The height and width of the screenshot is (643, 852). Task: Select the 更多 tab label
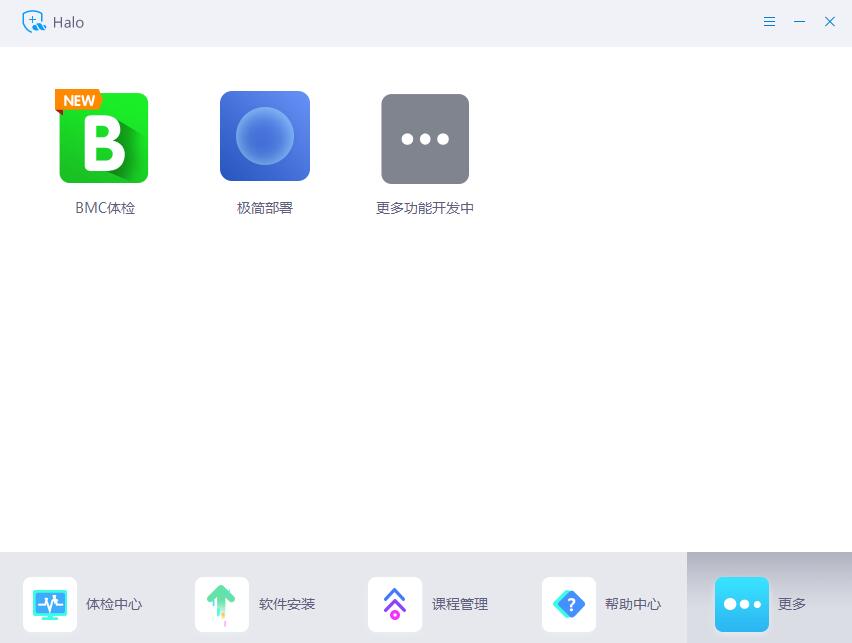point(792,604)
